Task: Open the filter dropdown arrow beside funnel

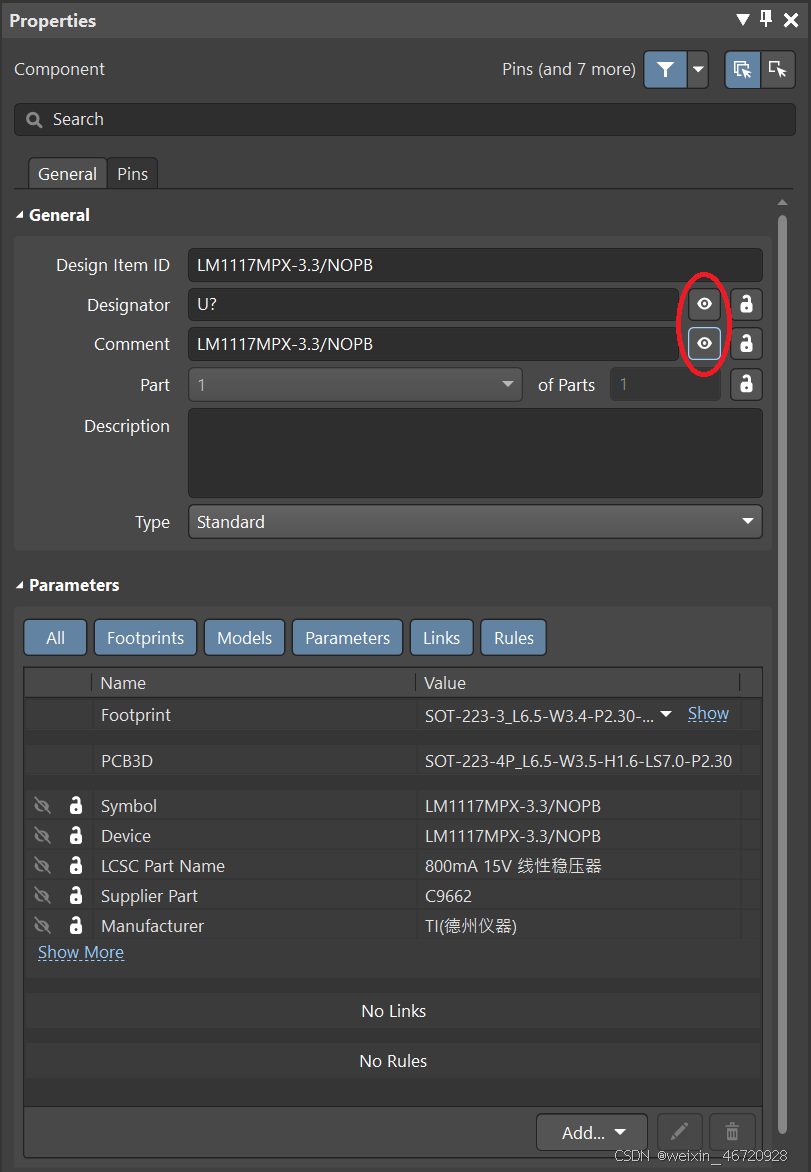Action: [x=697, y=70]
